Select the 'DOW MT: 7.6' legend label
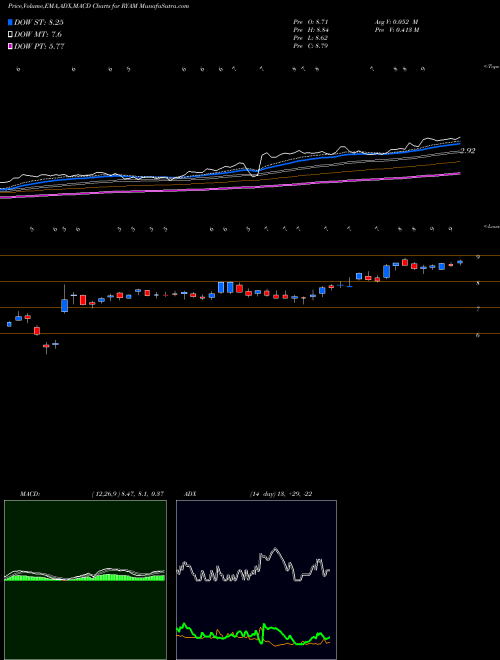The height and width of the screenshot is (660, 500). (38, 35)
